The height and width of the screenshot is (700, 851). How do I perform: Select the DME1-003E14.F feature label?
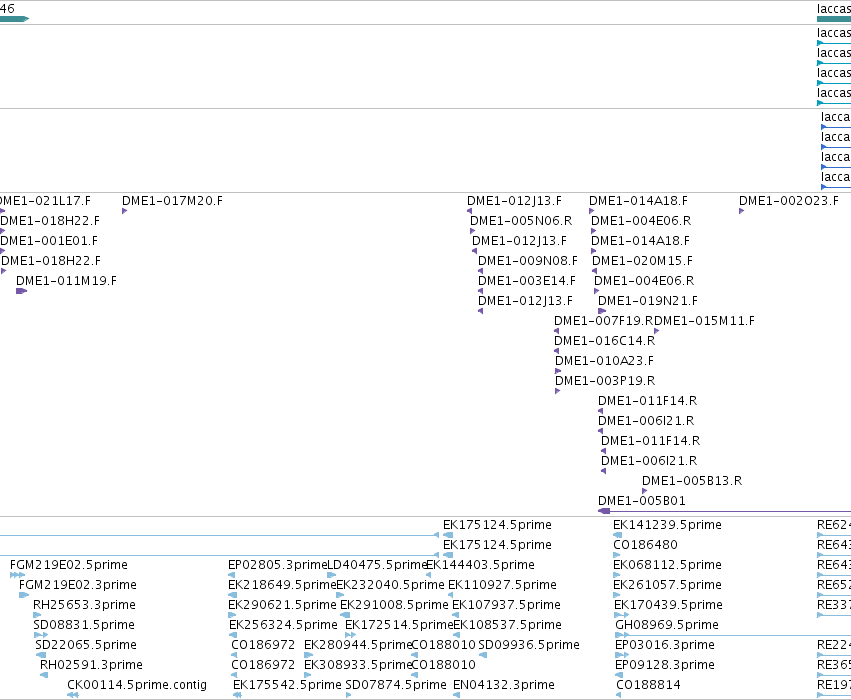click(526, 281)
